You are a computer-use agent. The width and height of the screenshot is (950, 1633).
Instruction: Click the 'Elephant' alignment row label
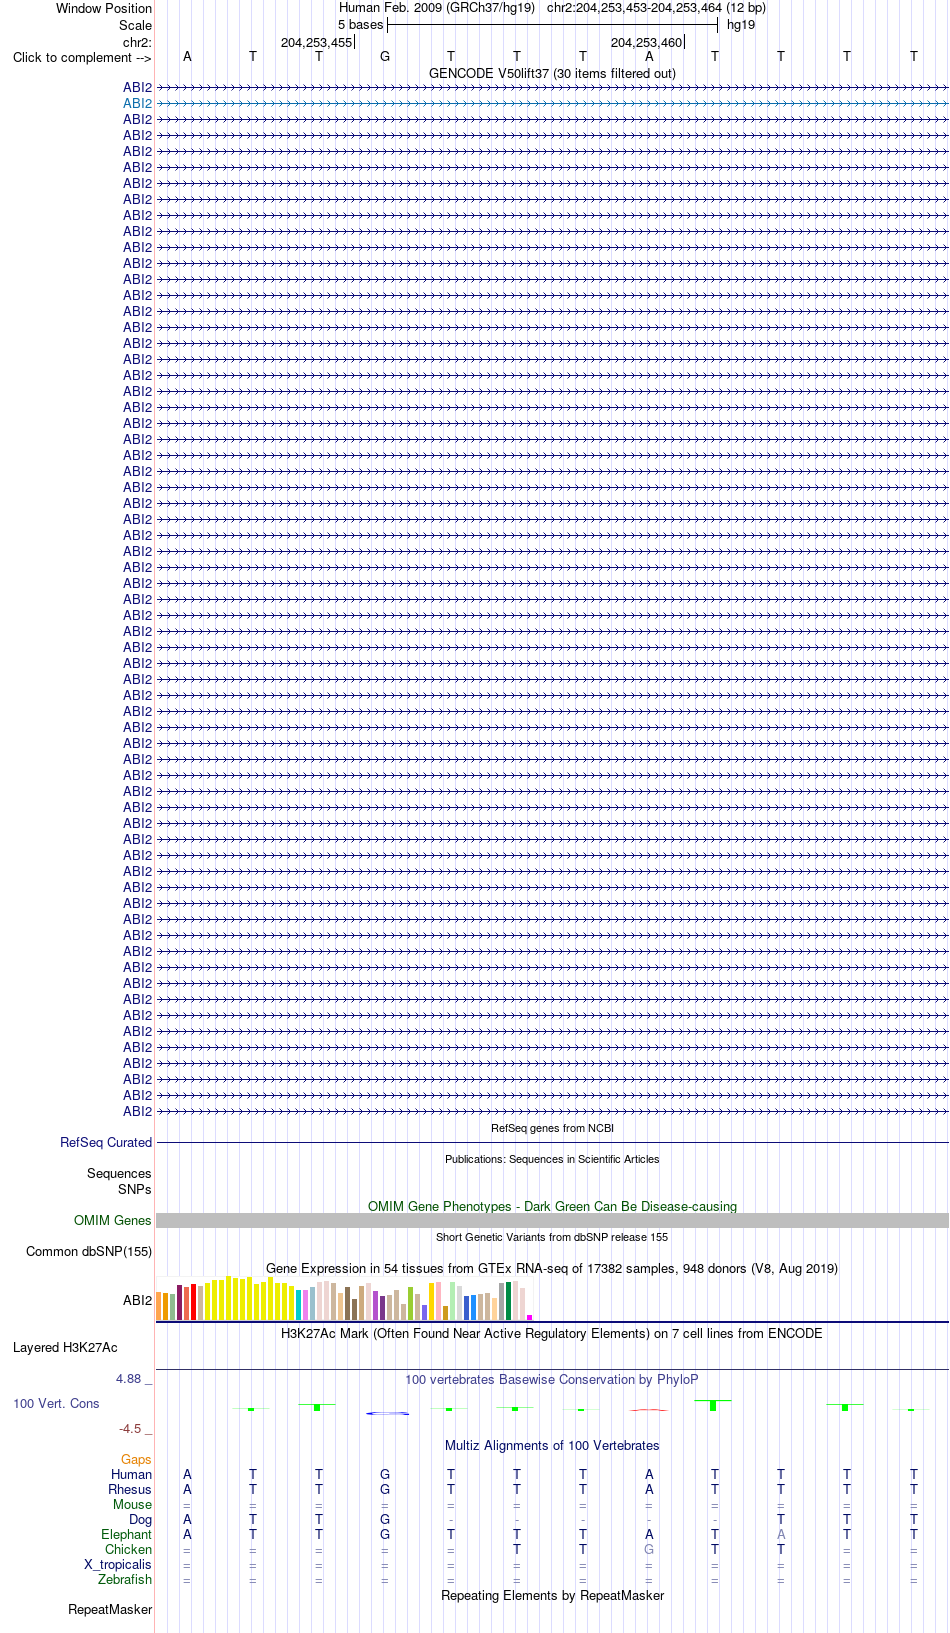pos(126,1534)
